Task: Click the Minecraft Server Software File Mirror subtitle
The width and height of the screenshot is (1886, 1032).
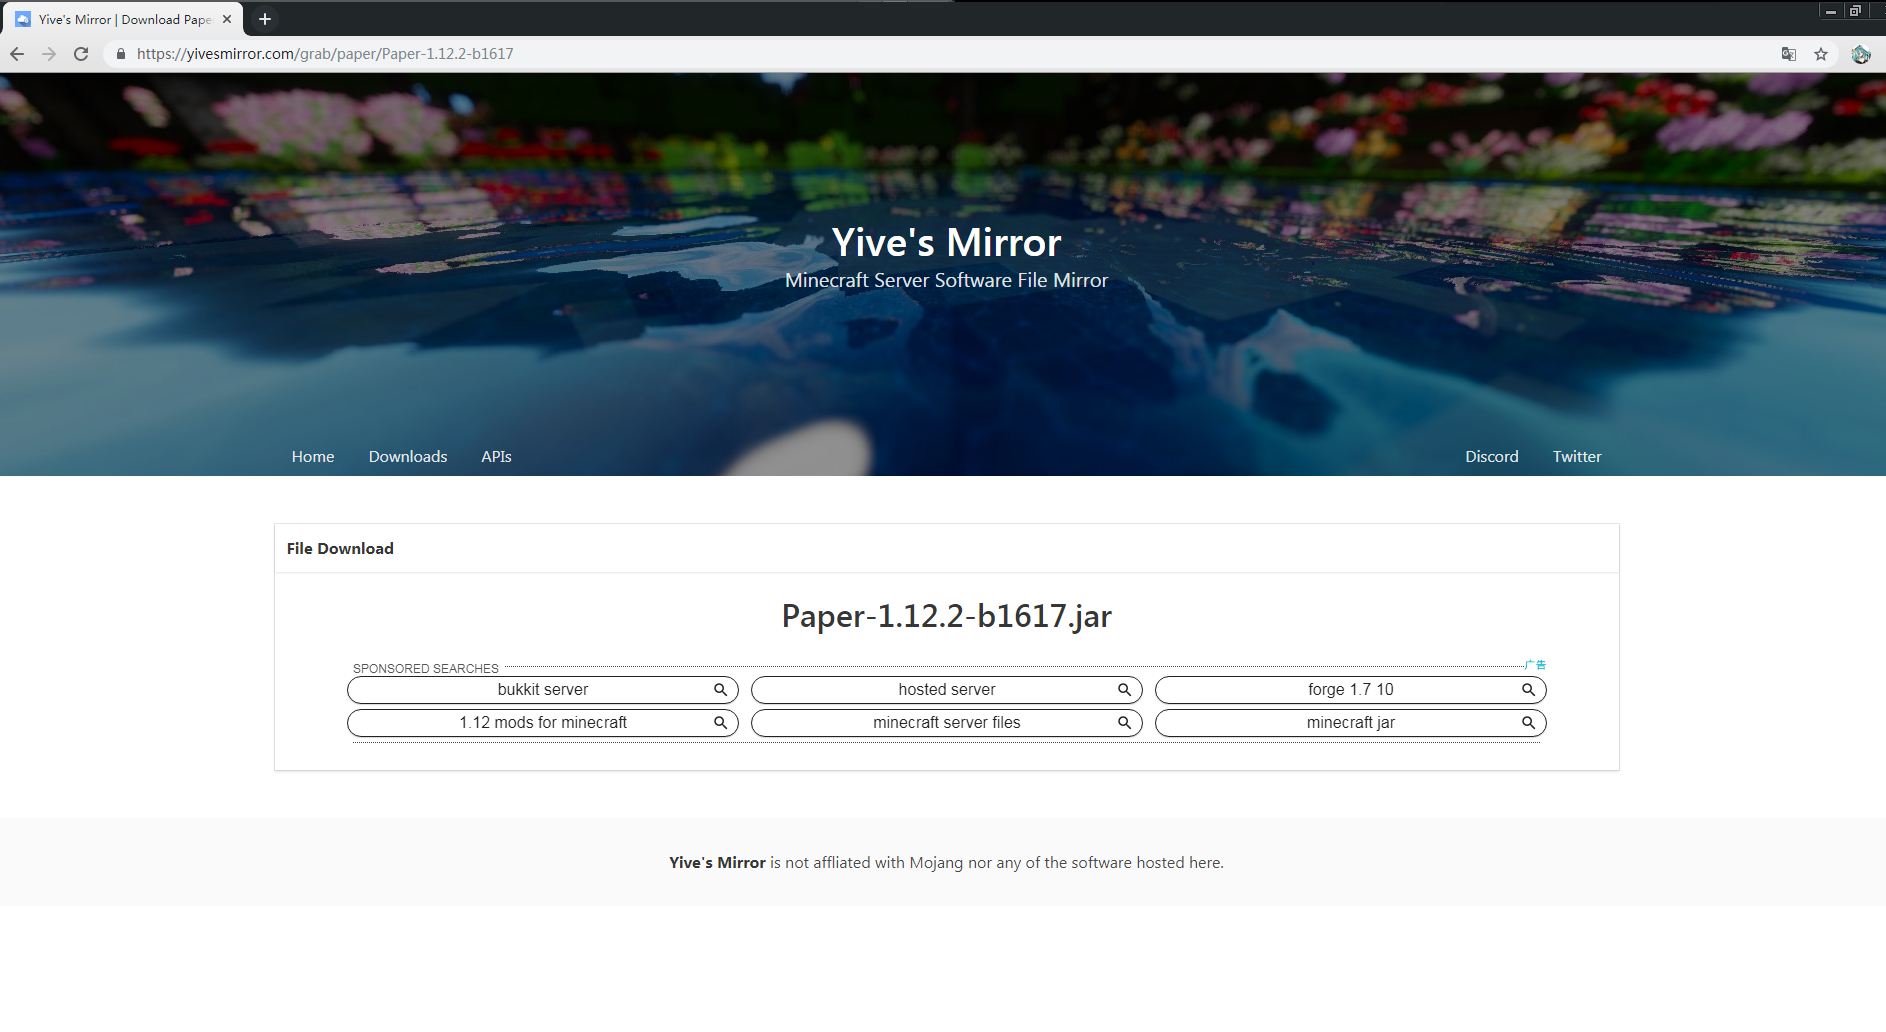Action: pyautogui.click(x=946, y=281)
